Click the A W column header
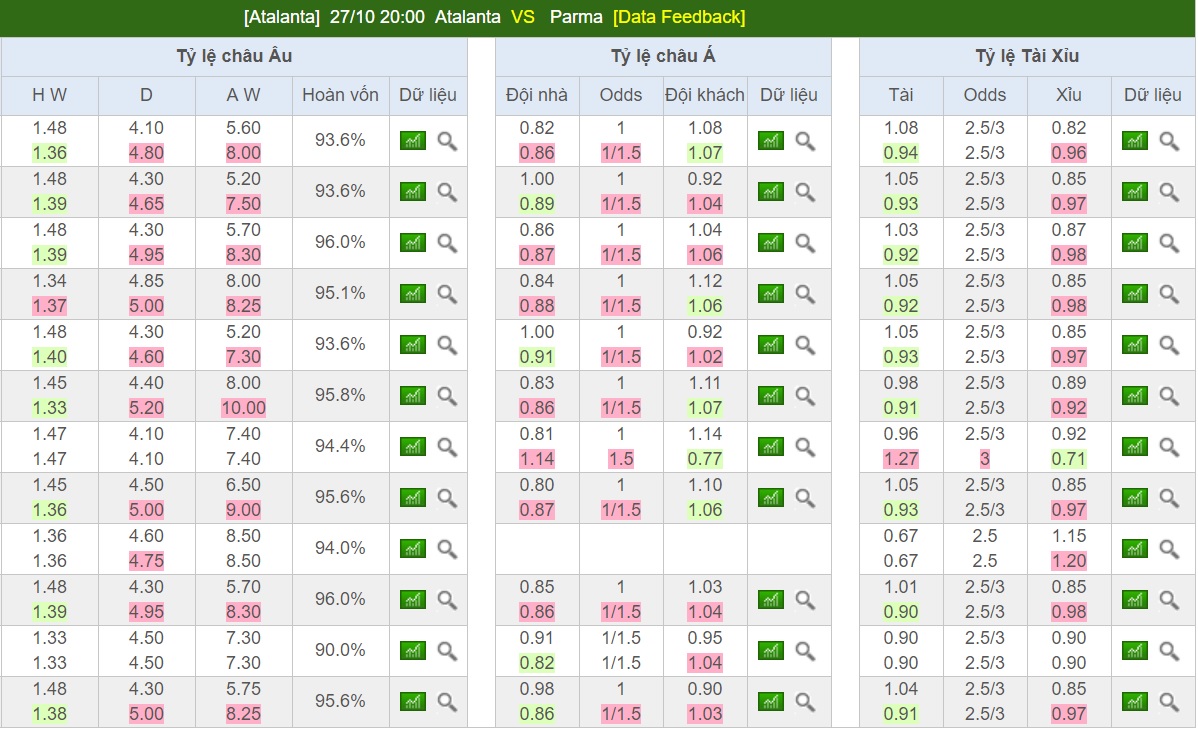Screen dimensions: 1198x729 click(244, 95)
